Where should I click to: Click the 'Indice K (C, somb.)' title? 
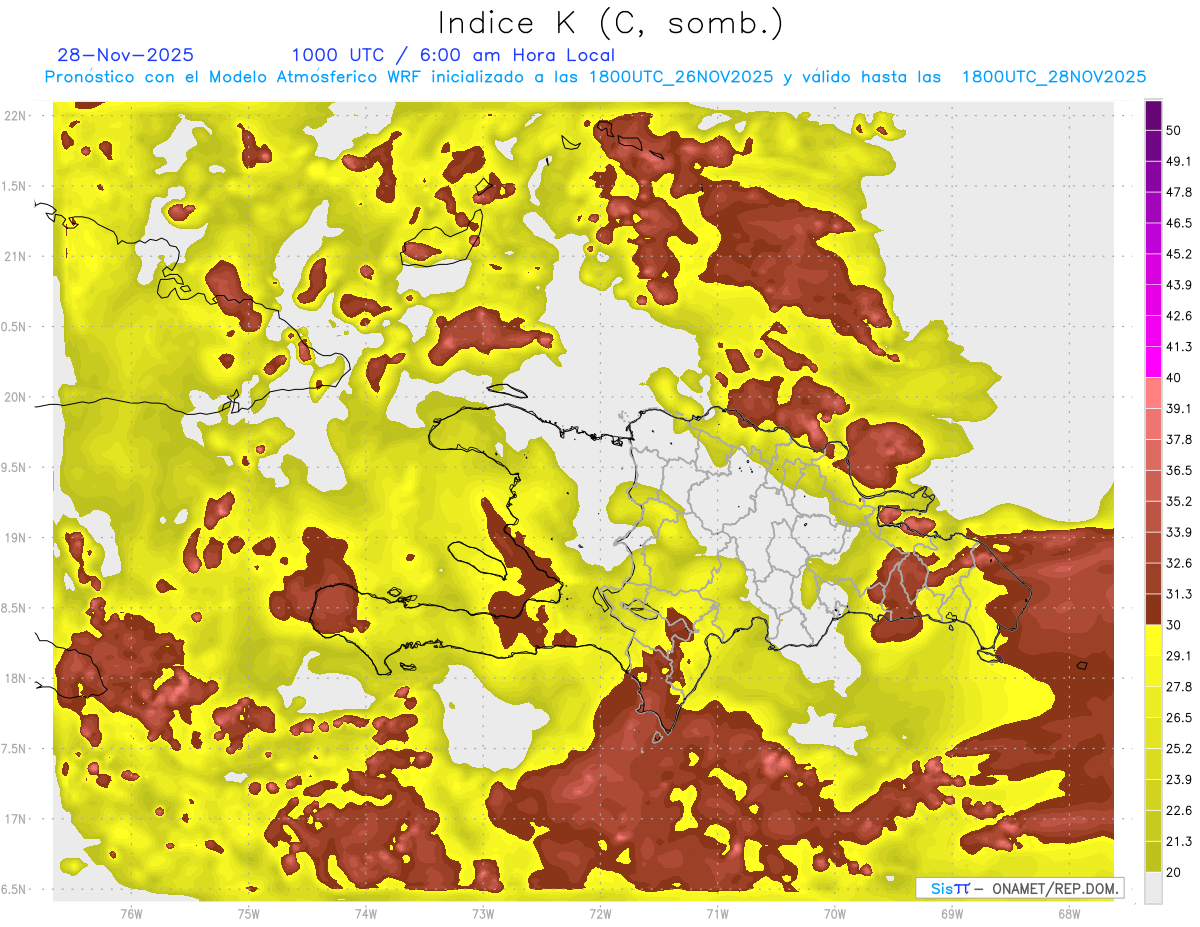tap(611, 23)
